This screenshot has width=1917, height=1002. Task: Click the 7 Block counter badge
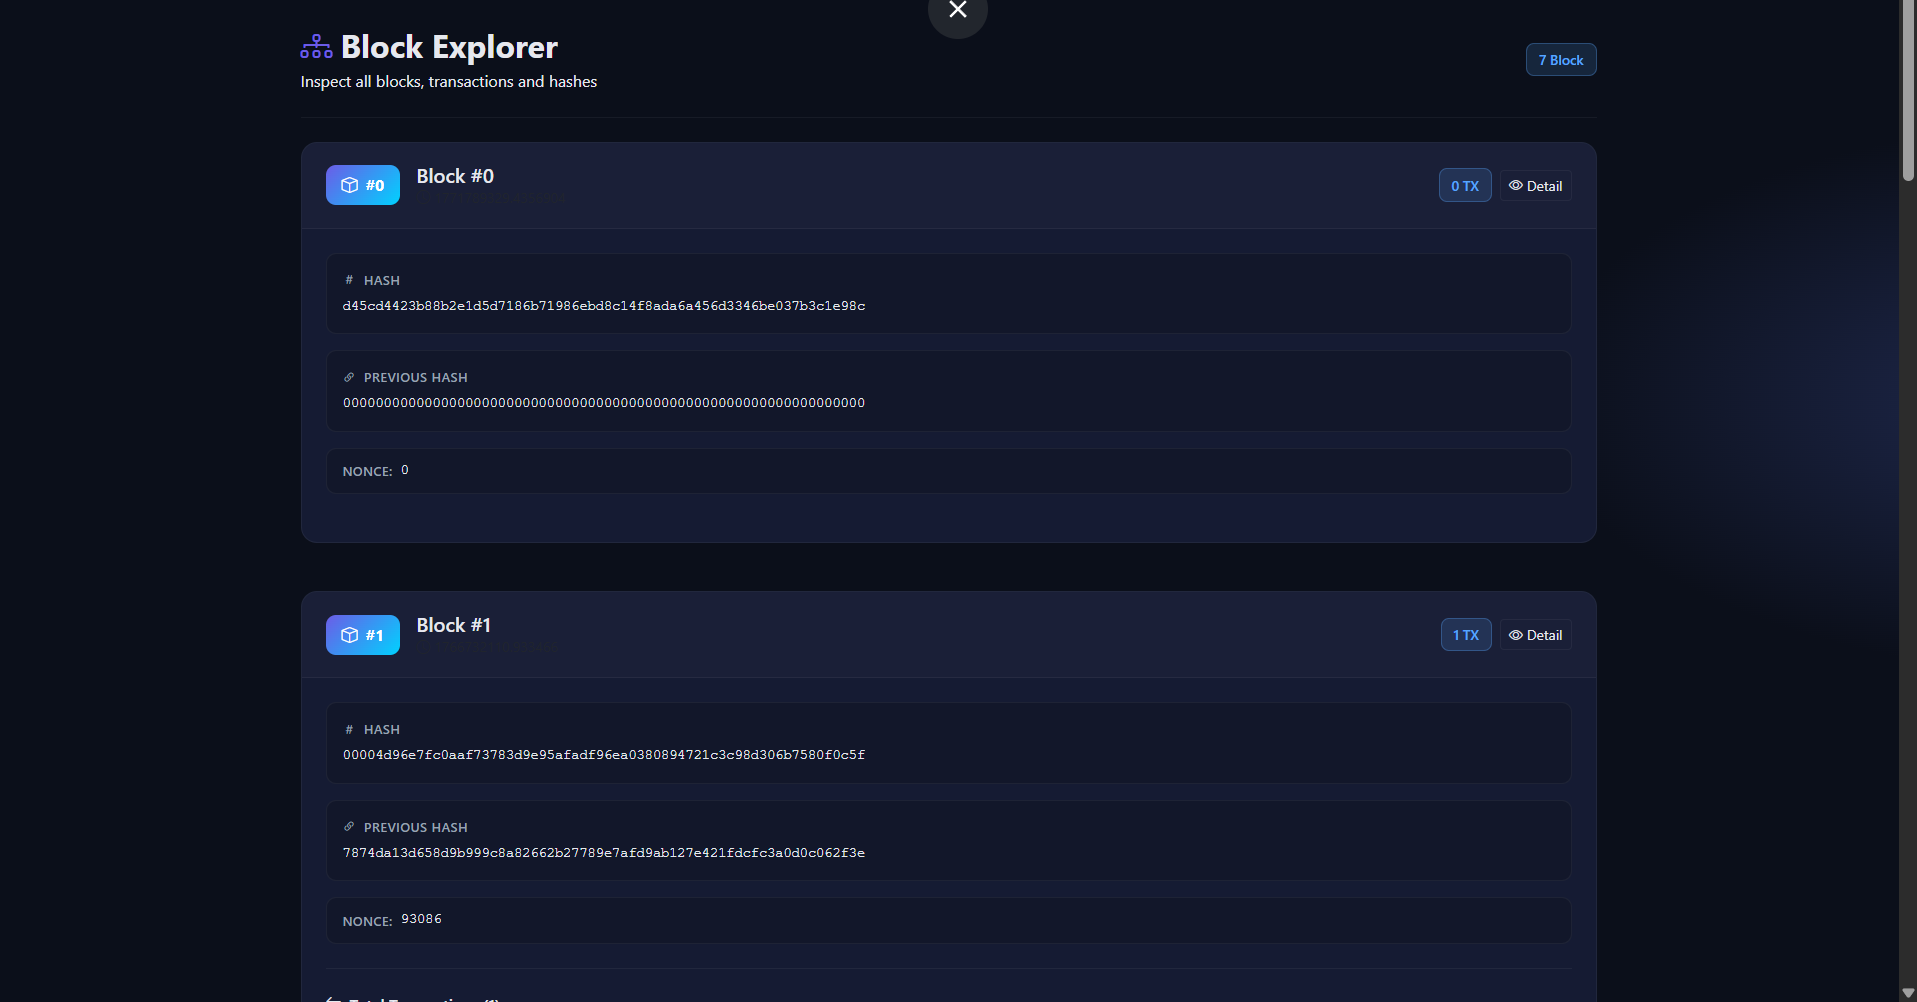pos(1560,59)
